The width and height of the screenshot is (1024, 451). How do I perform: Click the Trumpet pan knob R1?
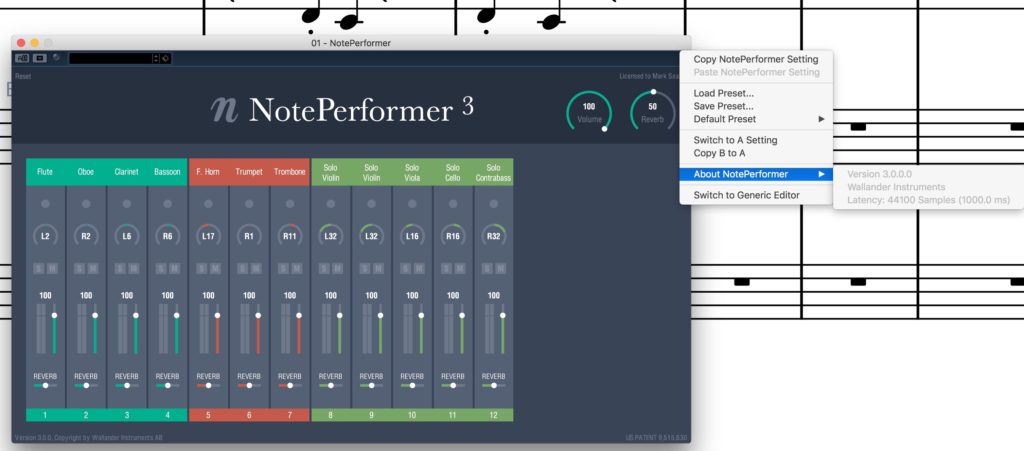pos(249,236)
